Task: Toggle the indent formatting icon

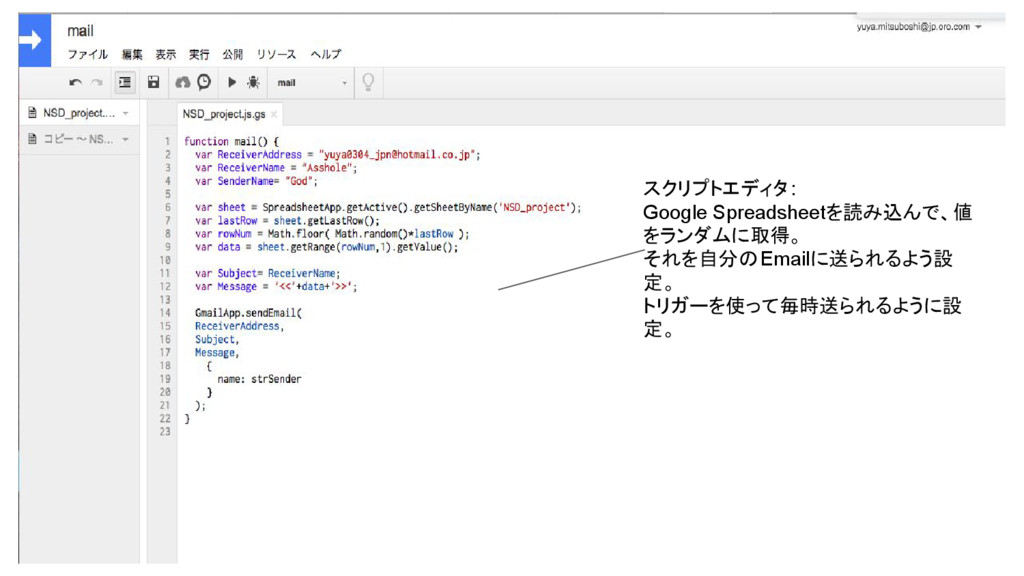Action: coord(124,82)
